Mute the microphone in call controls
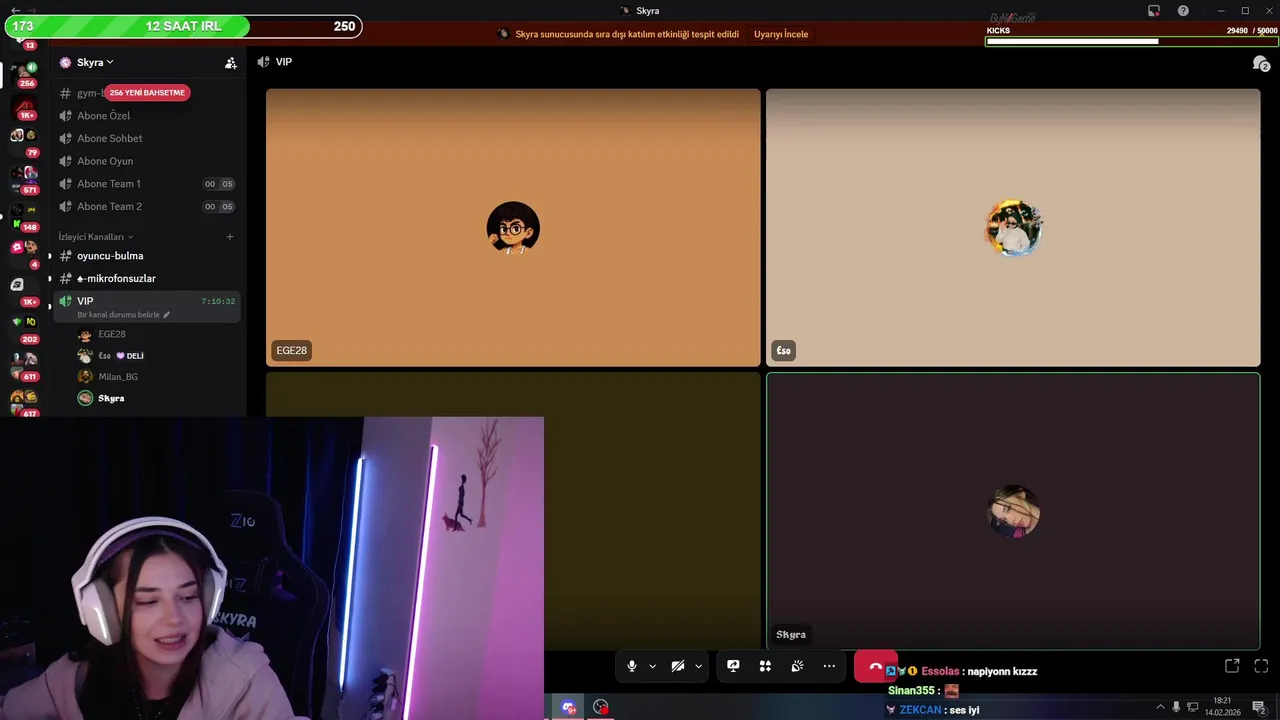 click(631, 666)
